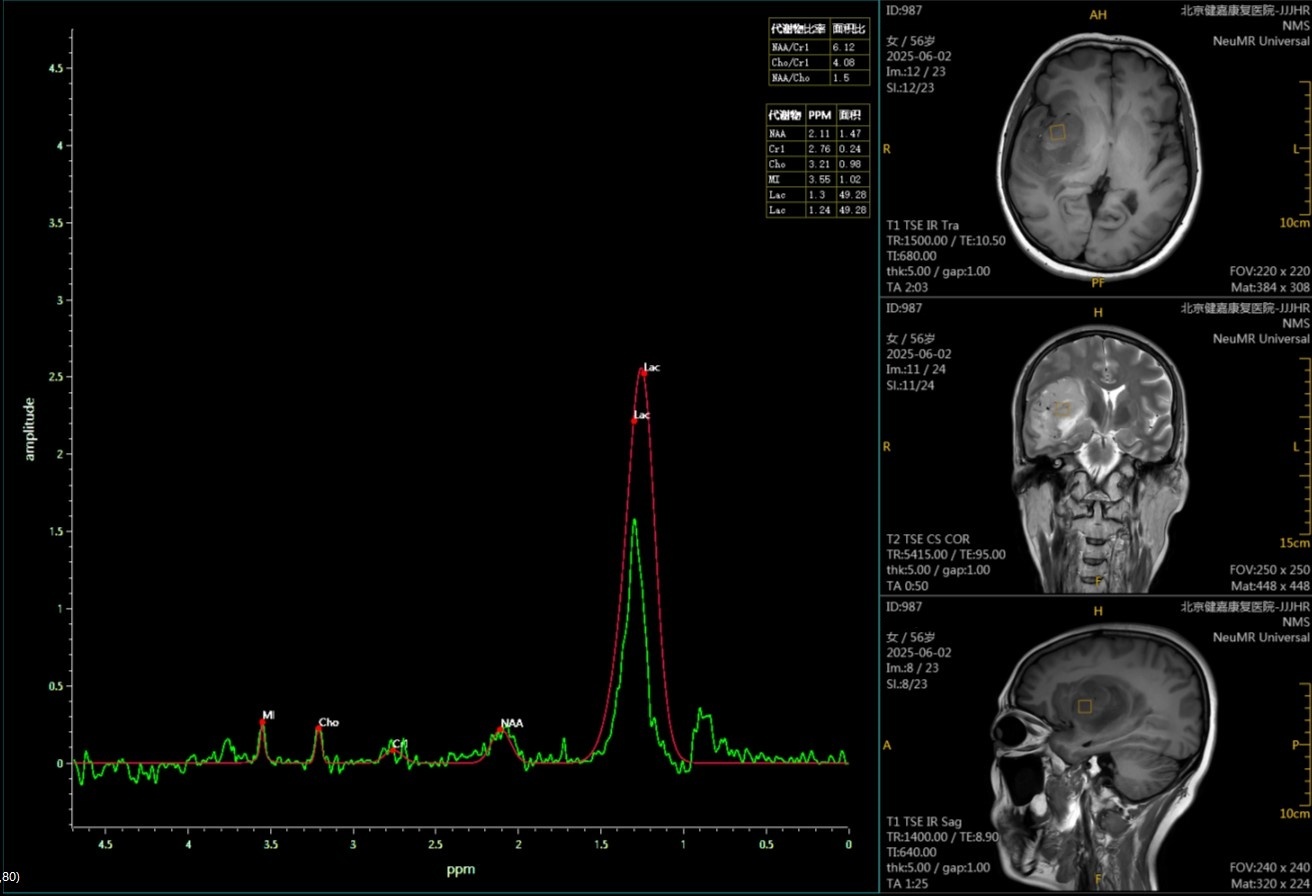This screenshot has height=896, width=1312.
Task: Click the lower Lac peak marker
Action: click(634, 421)
